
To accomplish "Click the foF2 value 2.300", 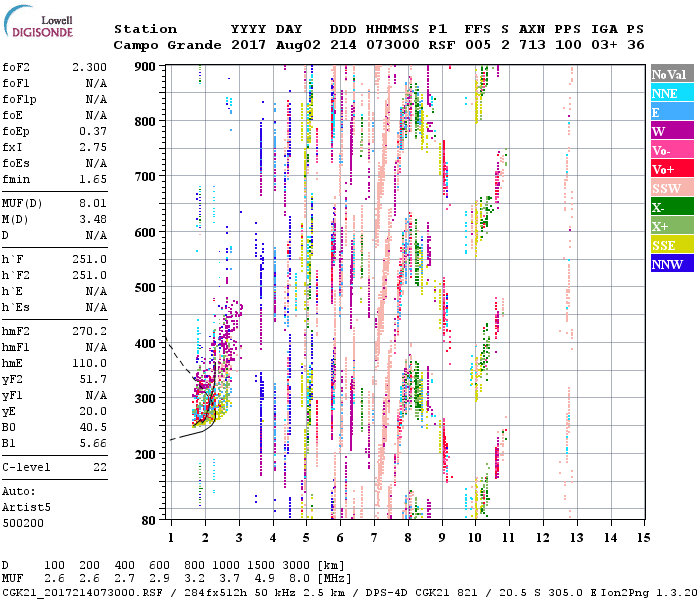I will tap(88, 66).
